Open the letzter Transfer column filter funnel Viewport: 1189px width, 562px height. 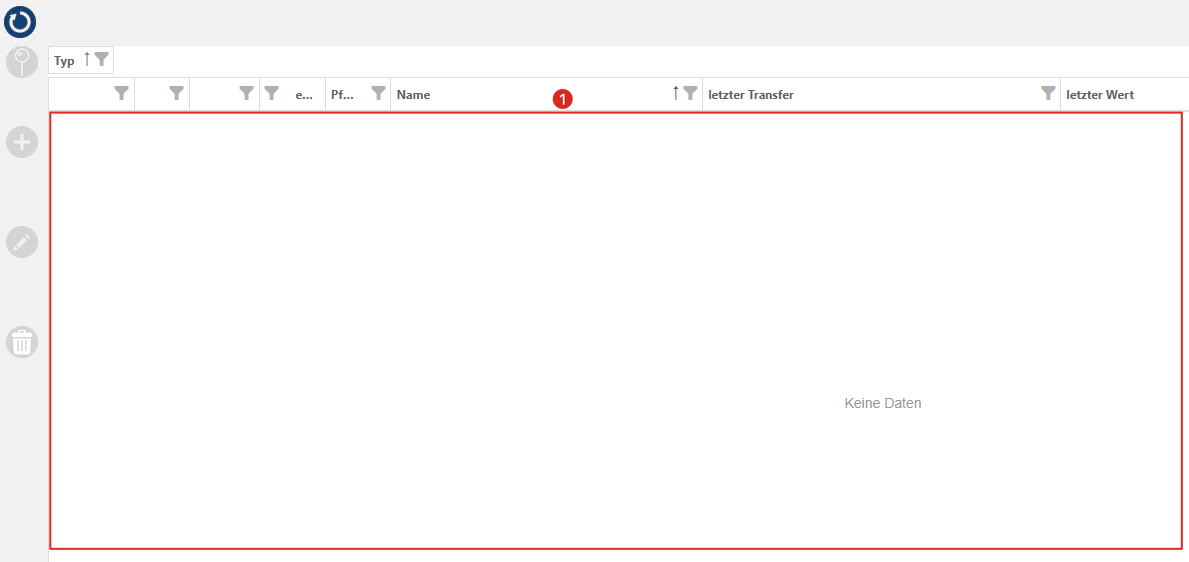pos(1048,94)
